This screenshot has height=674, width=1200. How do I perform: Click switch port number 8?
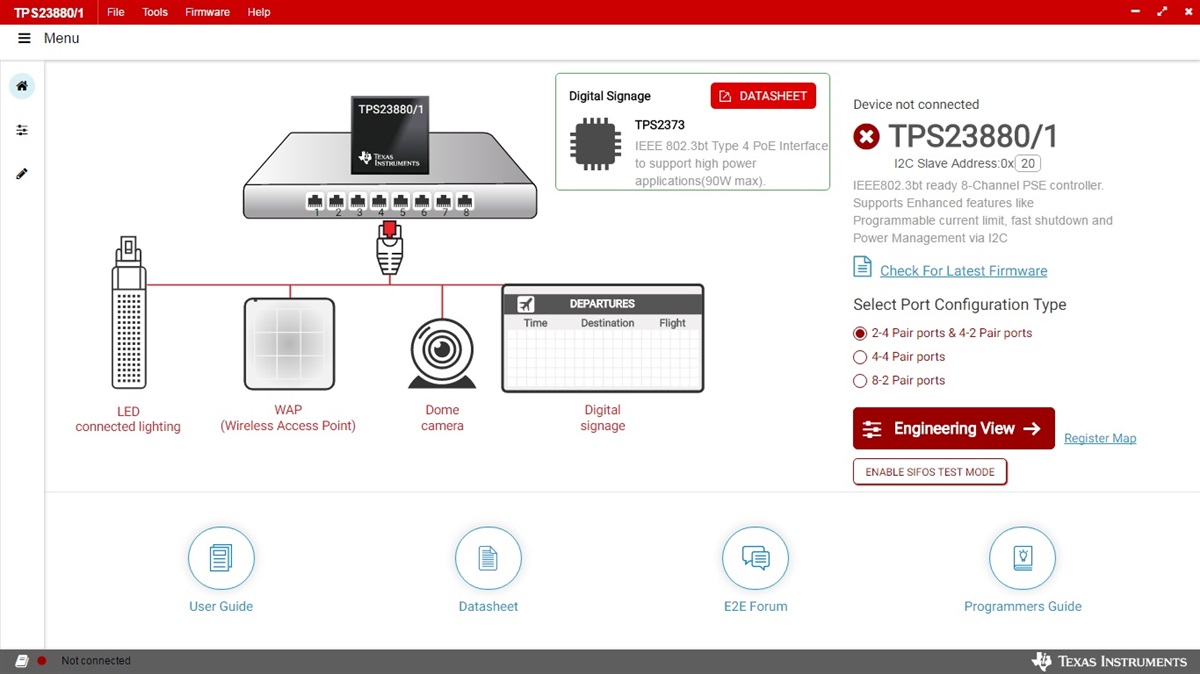(465, 202)
